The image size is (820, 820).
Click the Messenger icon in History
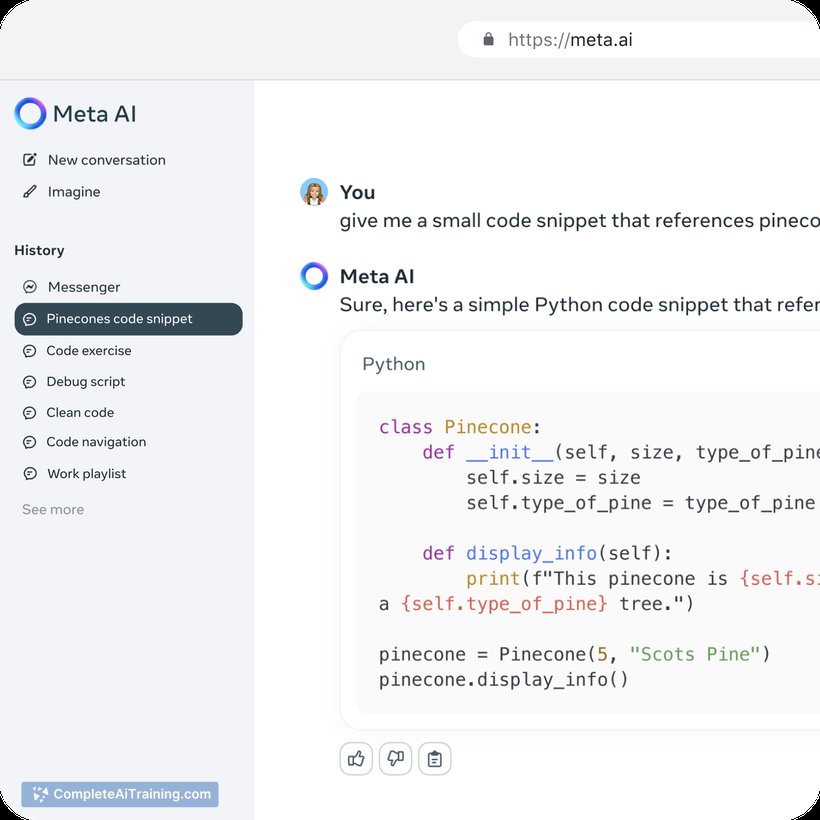click(30, 287)
